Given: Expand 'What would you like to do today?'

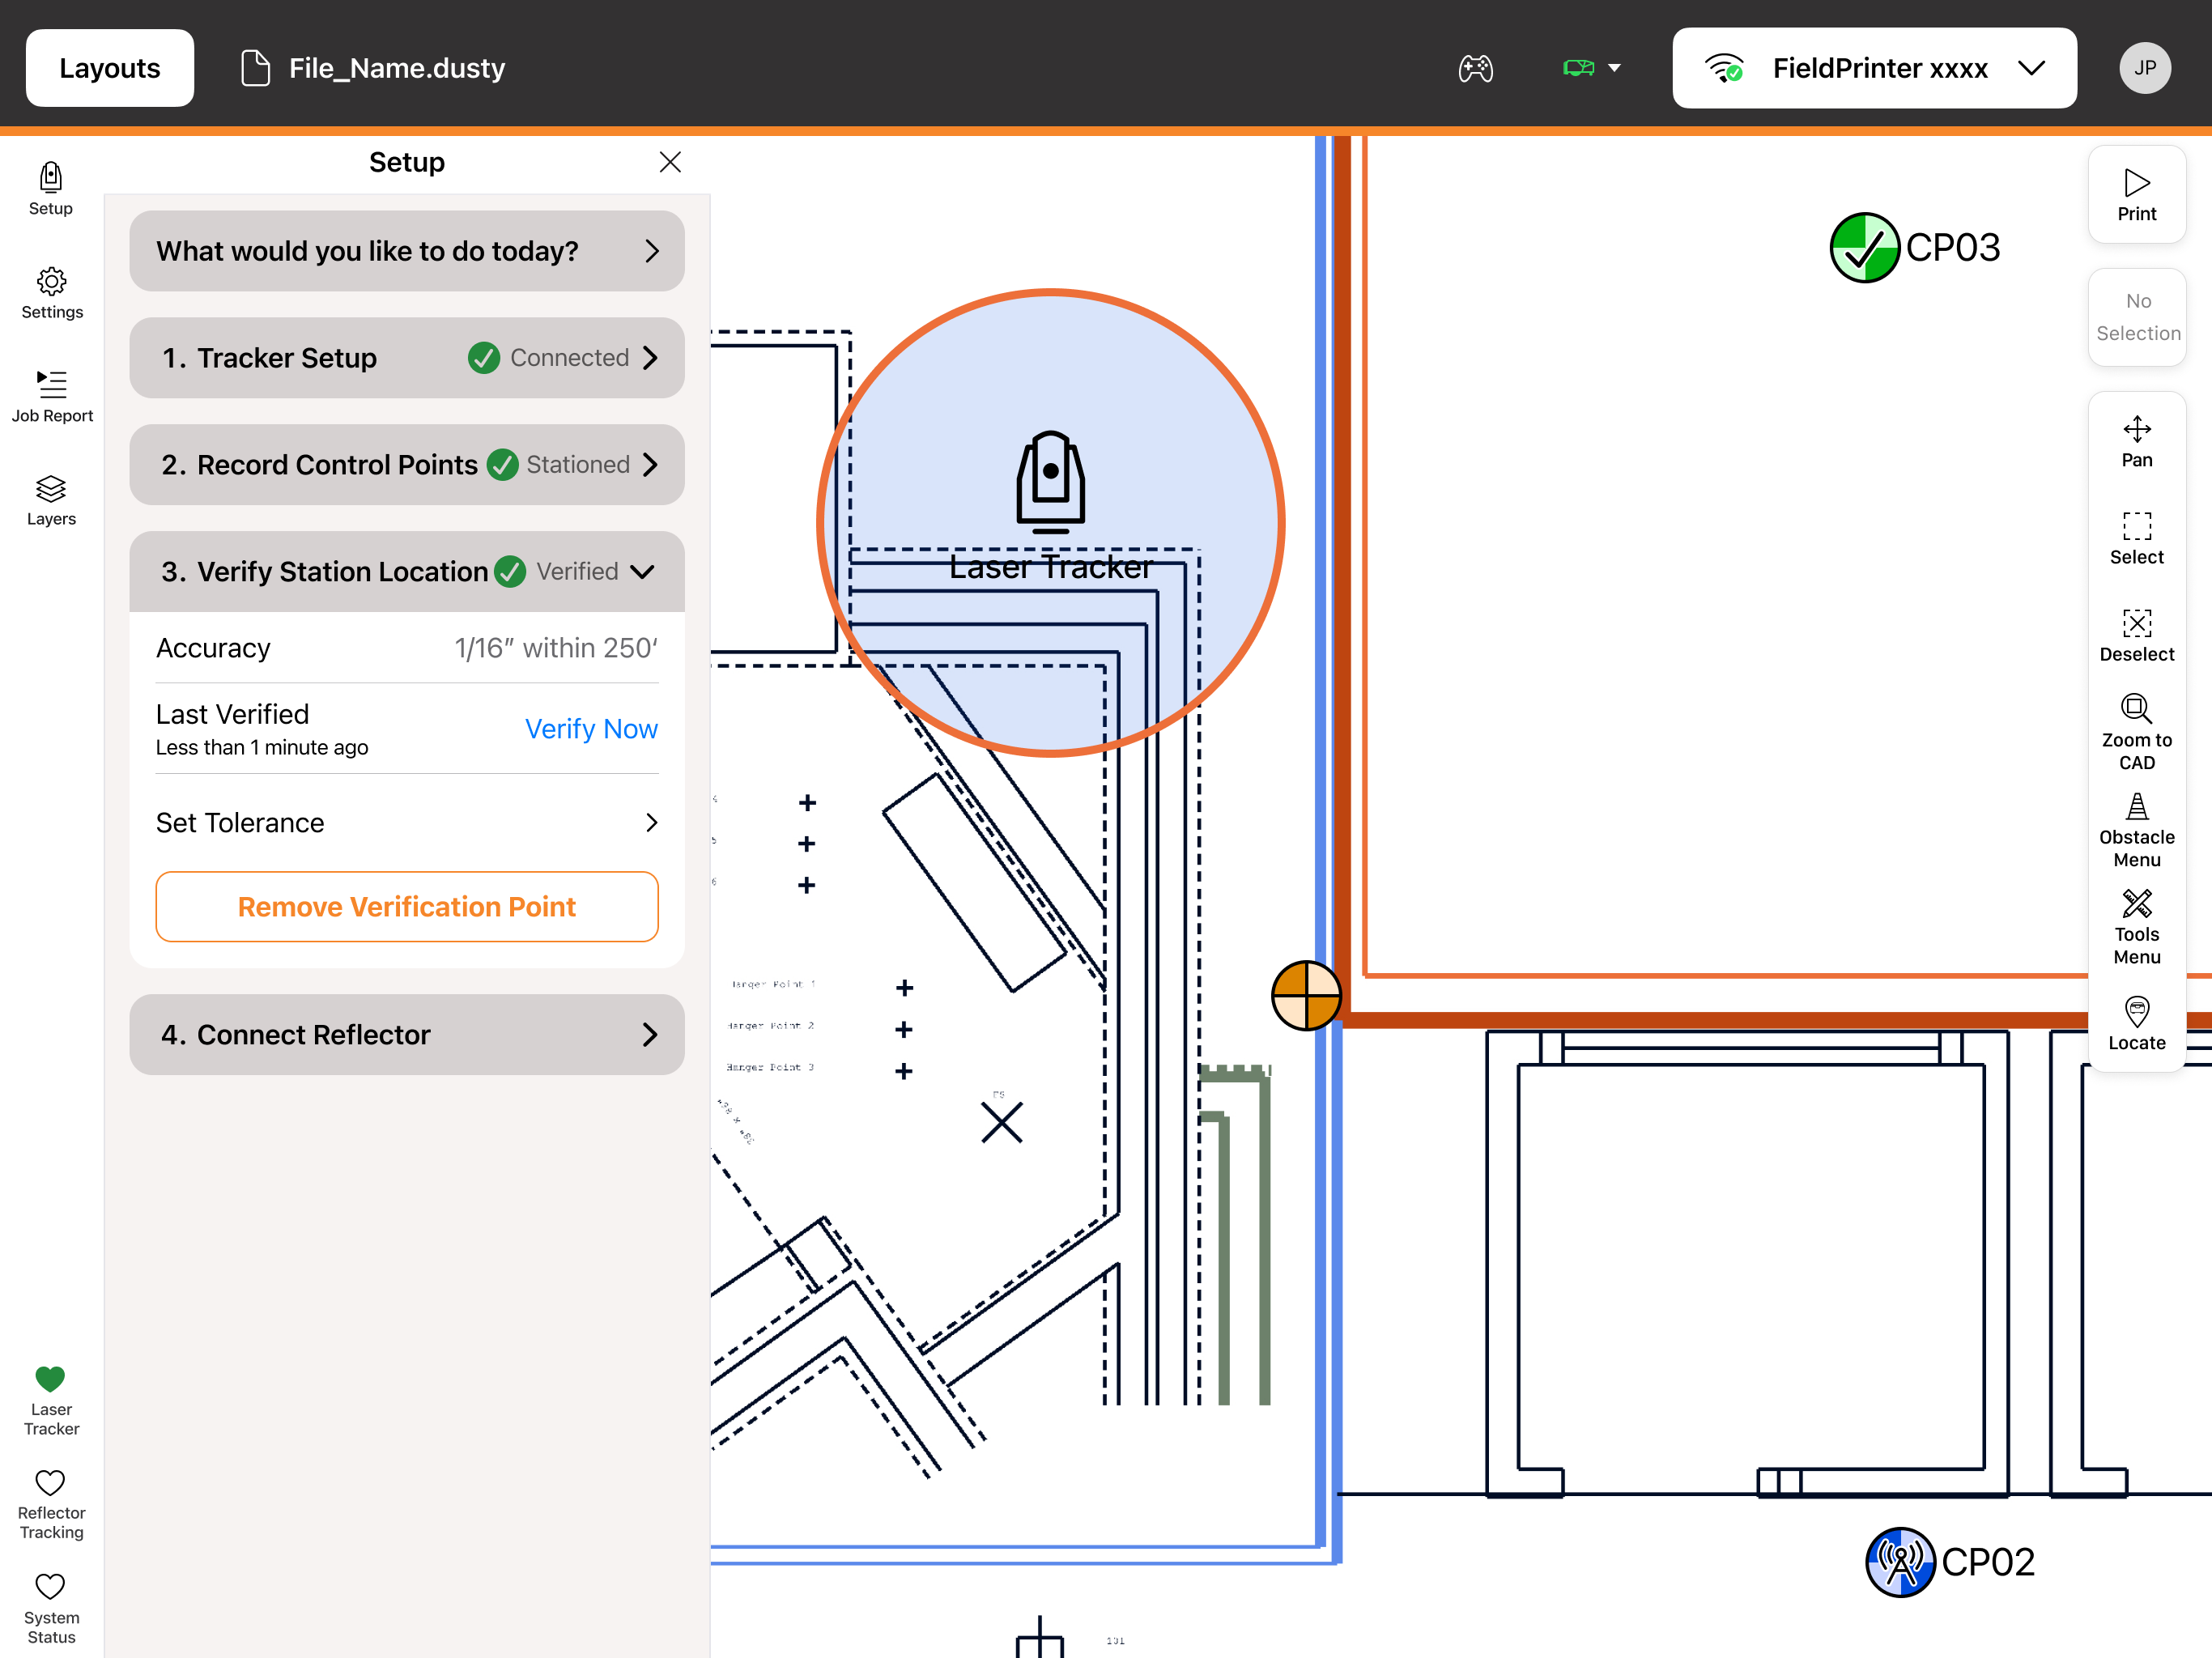Looking at the screenshot, I should tap(407, 251).
